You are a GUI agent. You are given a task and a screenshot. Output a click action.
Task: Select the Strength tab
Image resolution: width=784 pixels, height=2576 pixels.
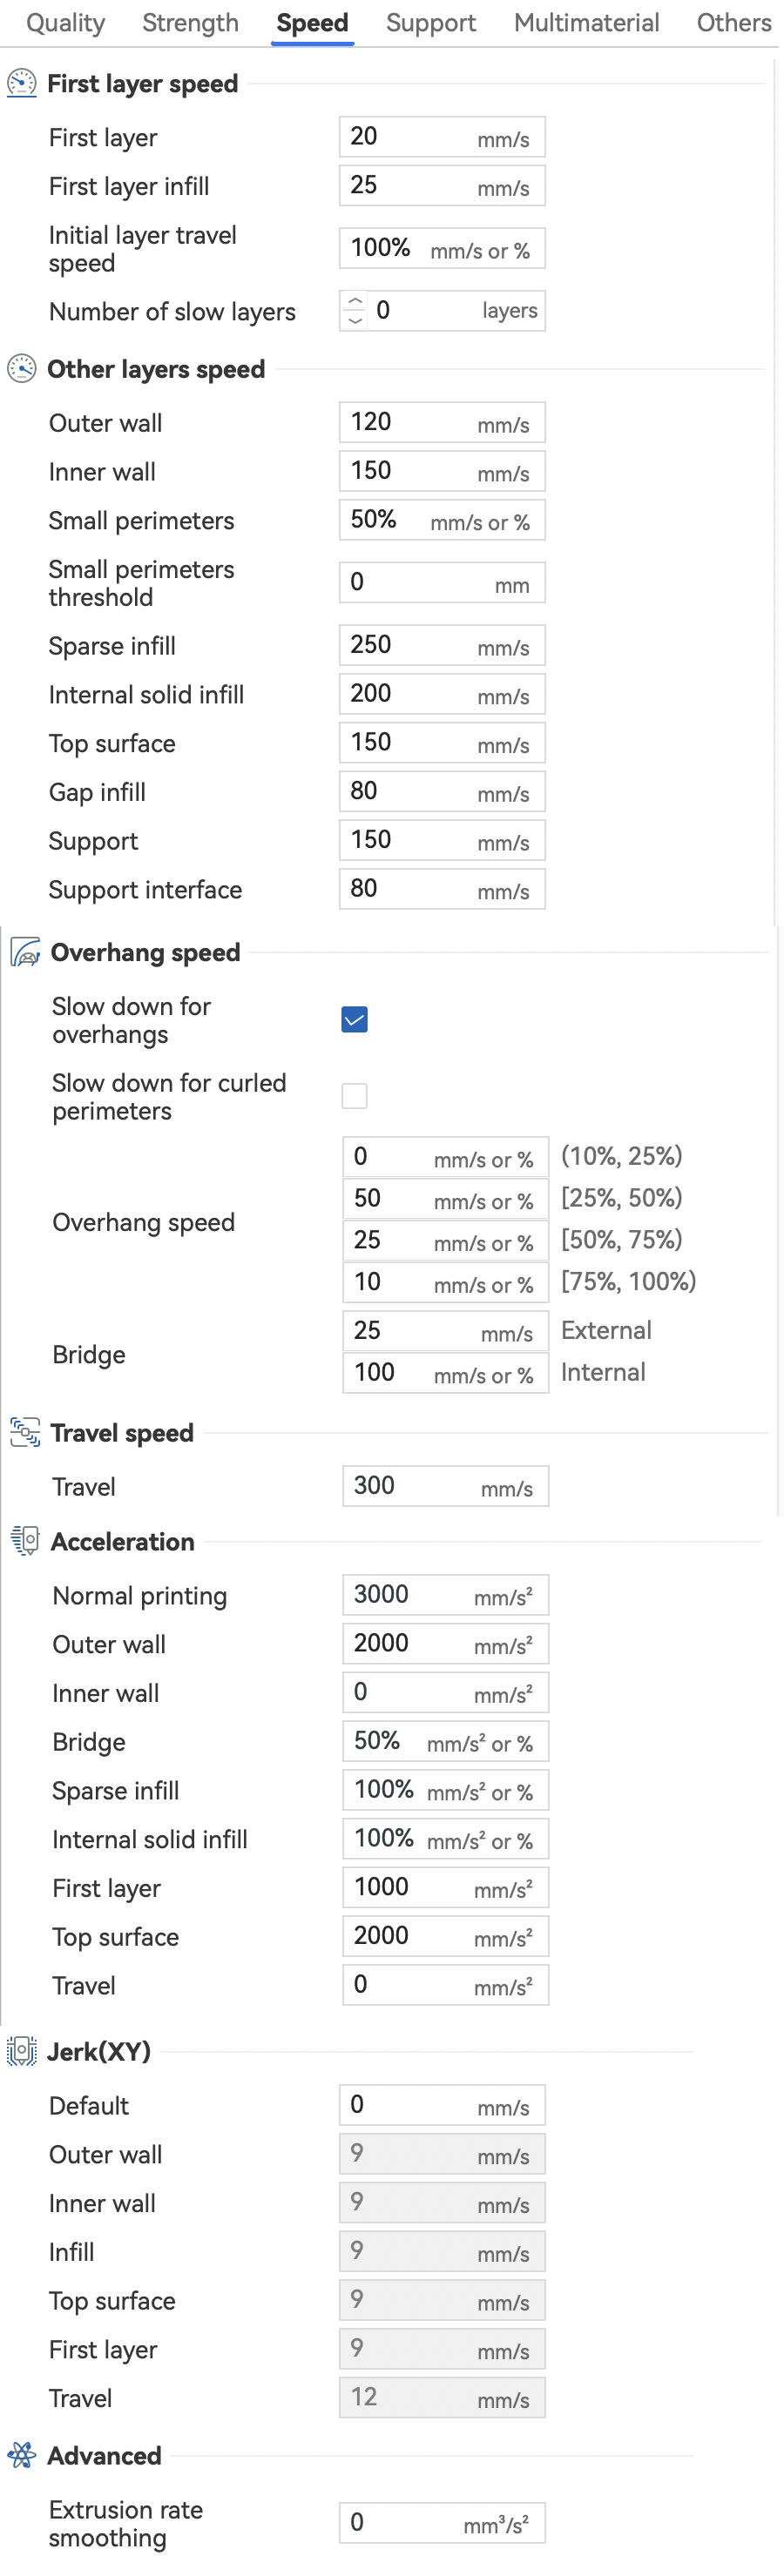click(190, 23)
